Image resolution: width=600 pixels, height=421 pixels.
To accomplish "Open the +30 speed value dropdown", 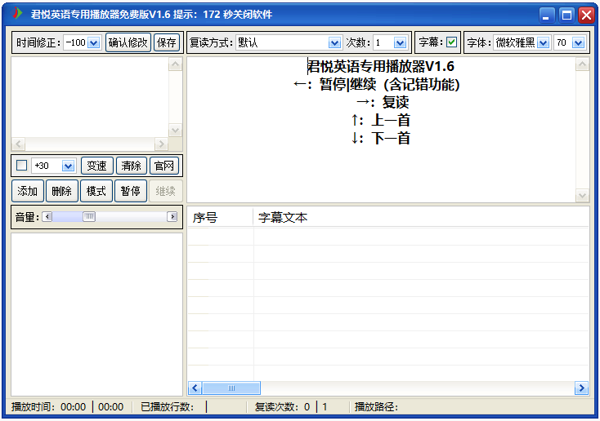I will click(68, 165).
